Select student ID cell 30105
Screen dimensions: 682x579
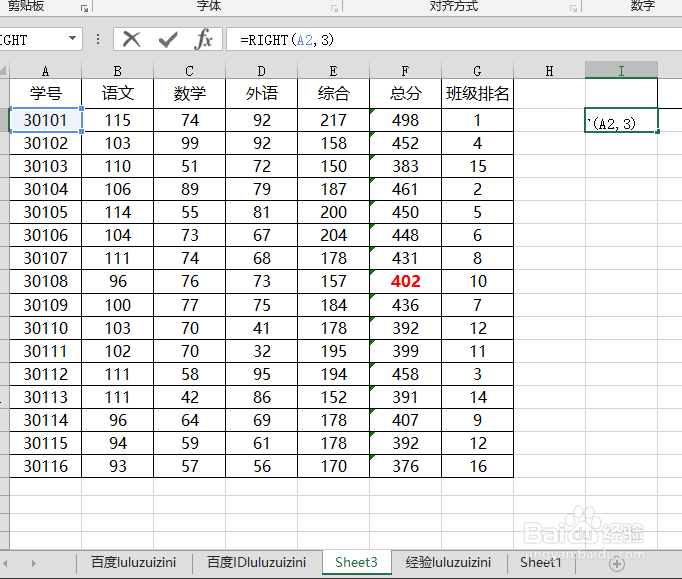[x=45, y=212]
